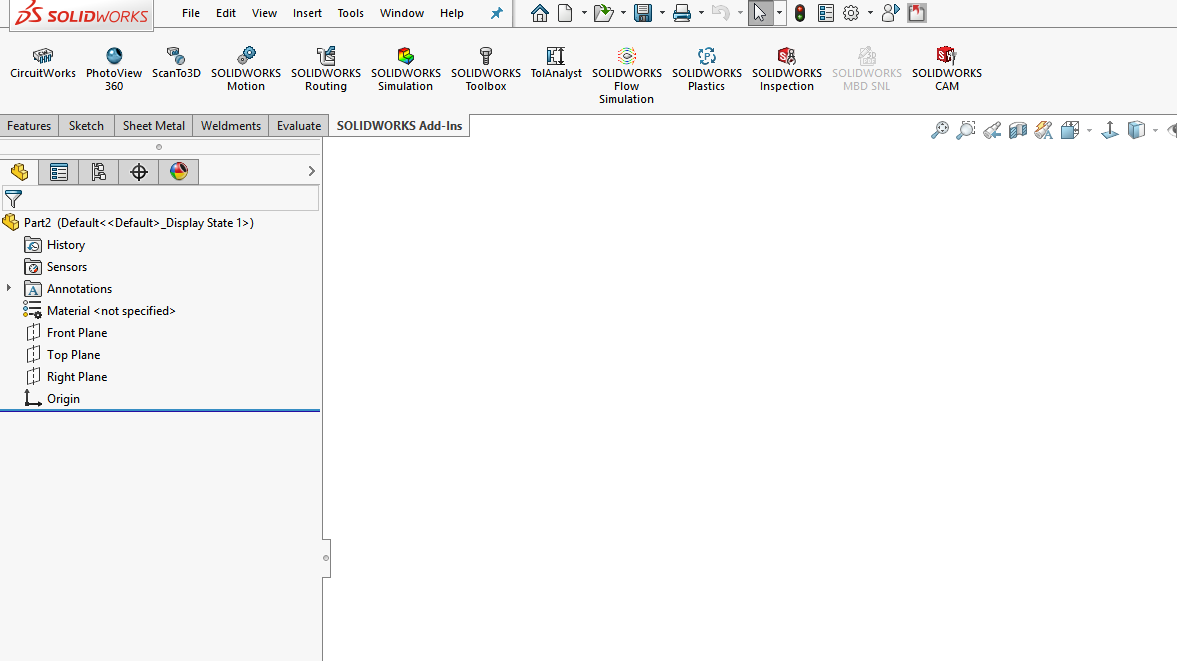Switch to the ConfigurationManager tab
The image size is (1177, 661).
98,172
